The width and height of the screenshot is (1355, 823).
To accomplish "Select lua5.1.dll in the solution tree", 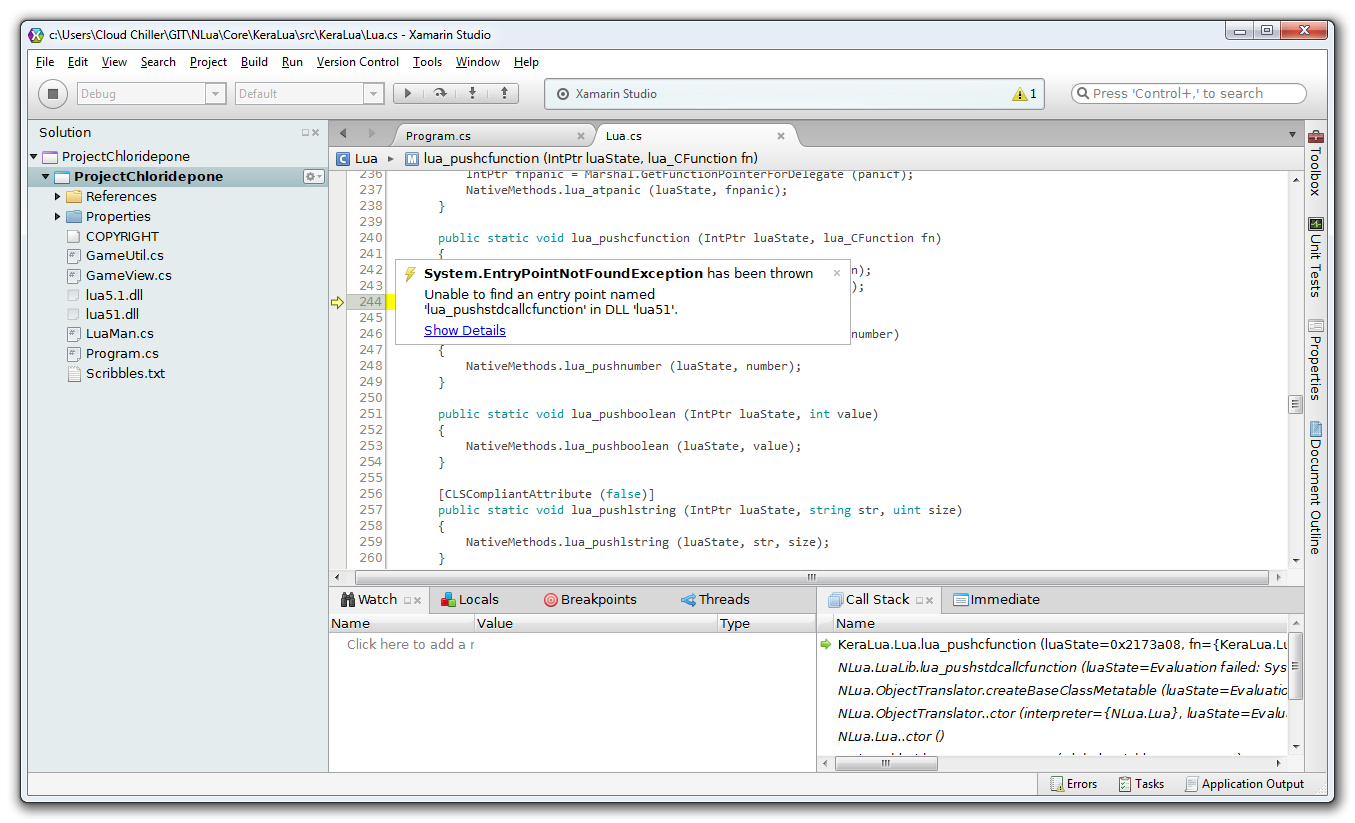I will coord(113,295).
